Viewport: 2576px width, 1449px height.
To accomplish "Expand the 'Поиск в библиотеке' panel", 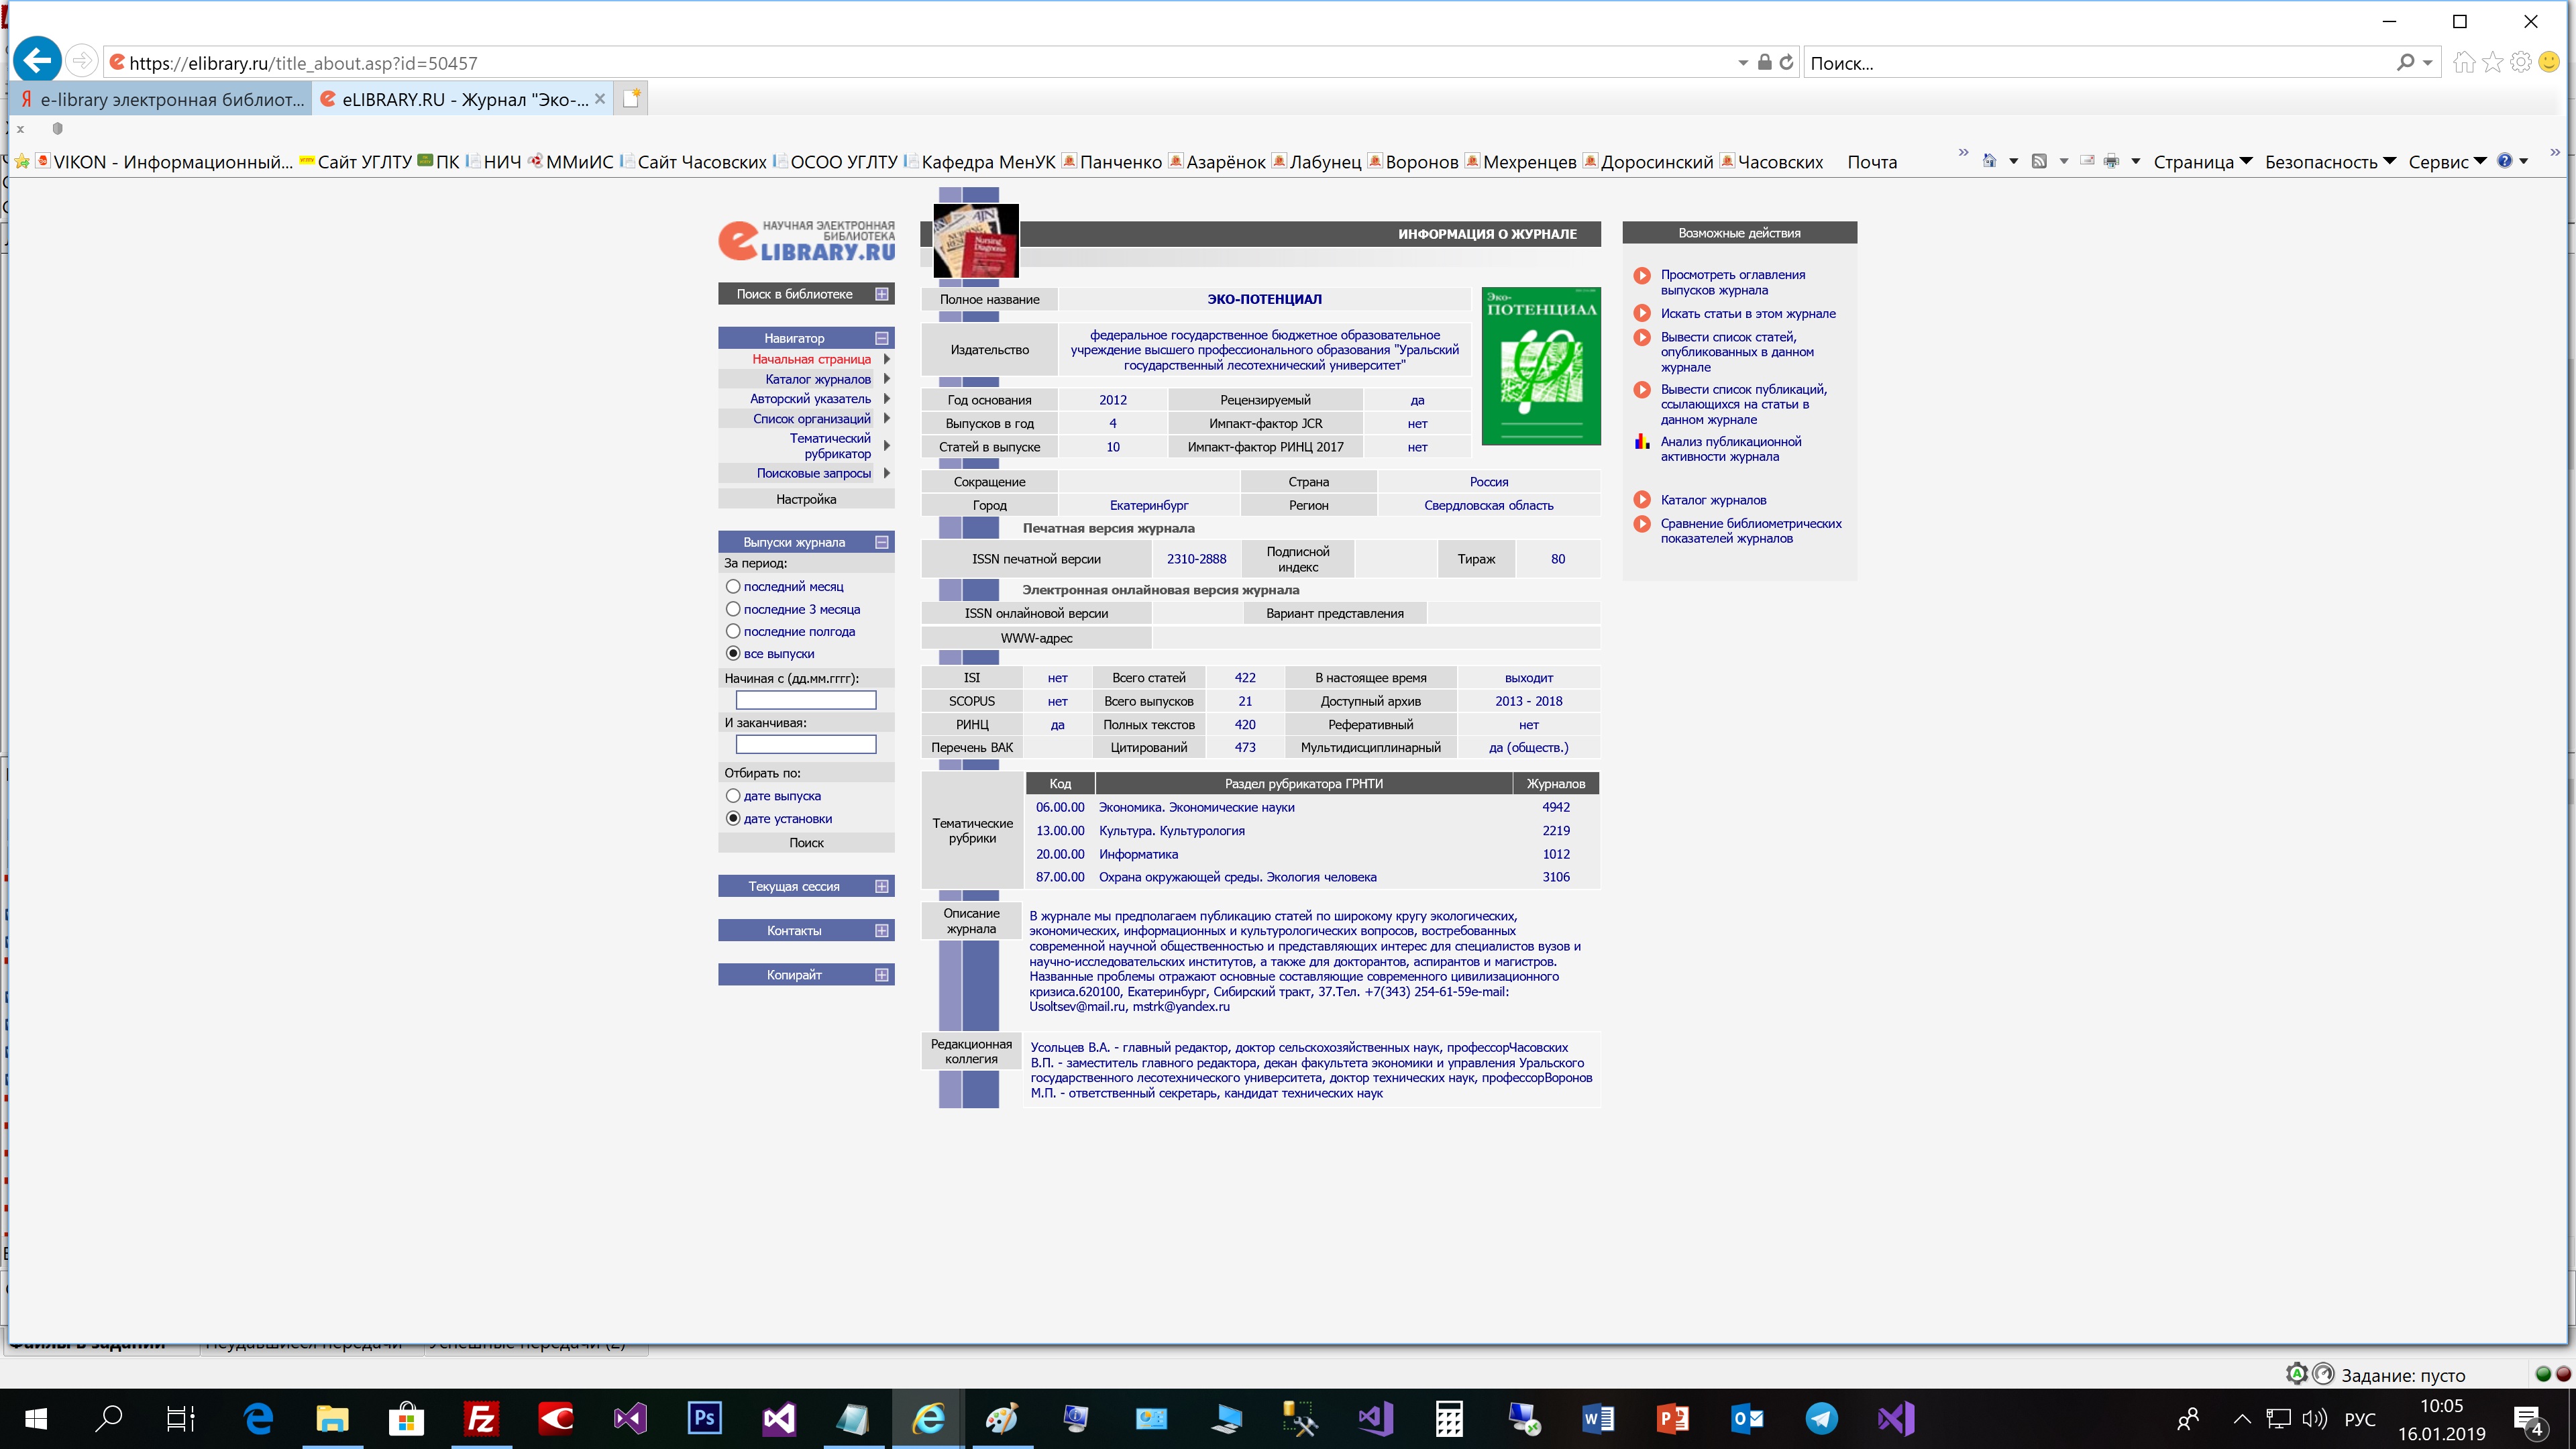I will point(881,294).
